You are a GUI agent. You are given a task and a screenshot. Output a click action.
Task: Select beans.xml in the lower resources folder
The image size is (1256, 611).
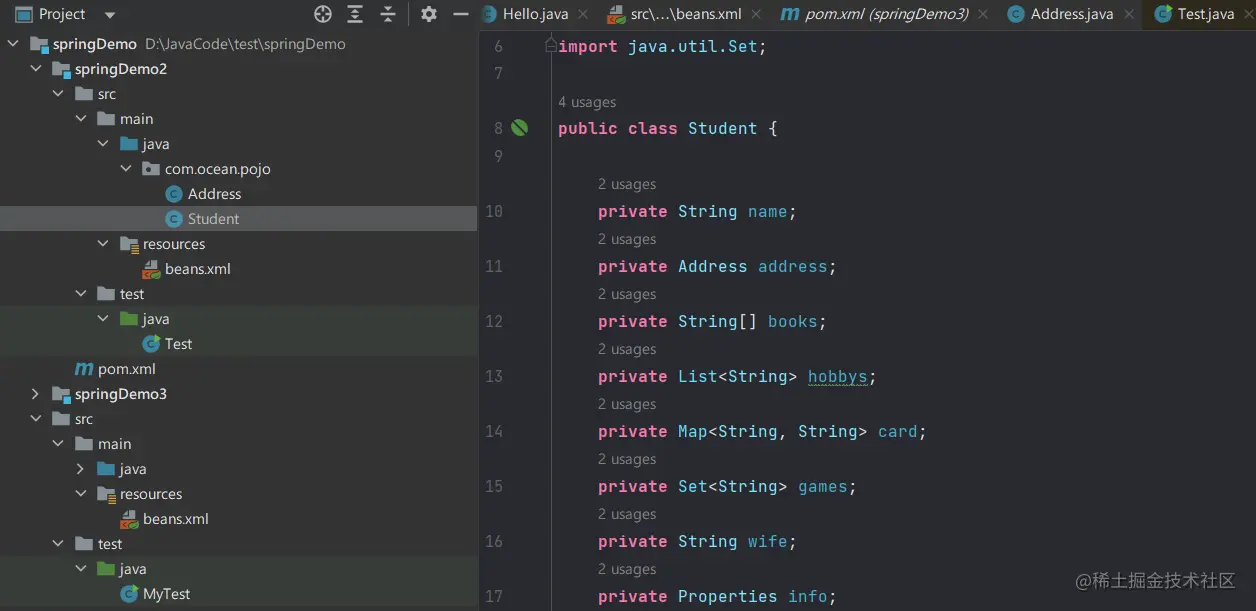point(176,519)
